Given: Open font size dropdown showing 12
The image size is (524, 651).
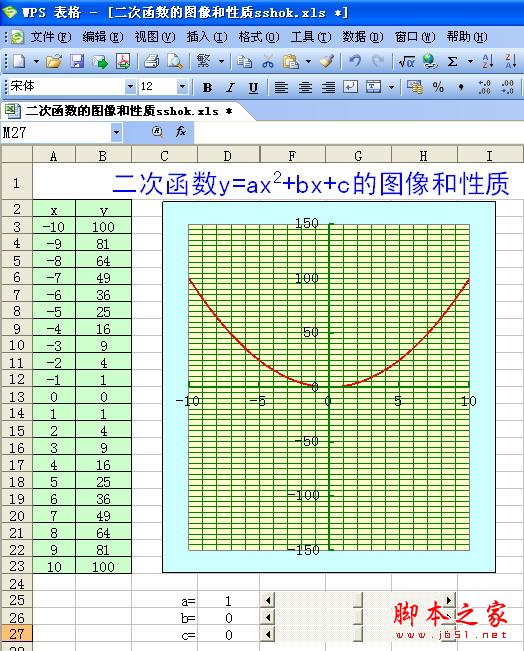Looking at the screenshot, I should tap(182, 87).
